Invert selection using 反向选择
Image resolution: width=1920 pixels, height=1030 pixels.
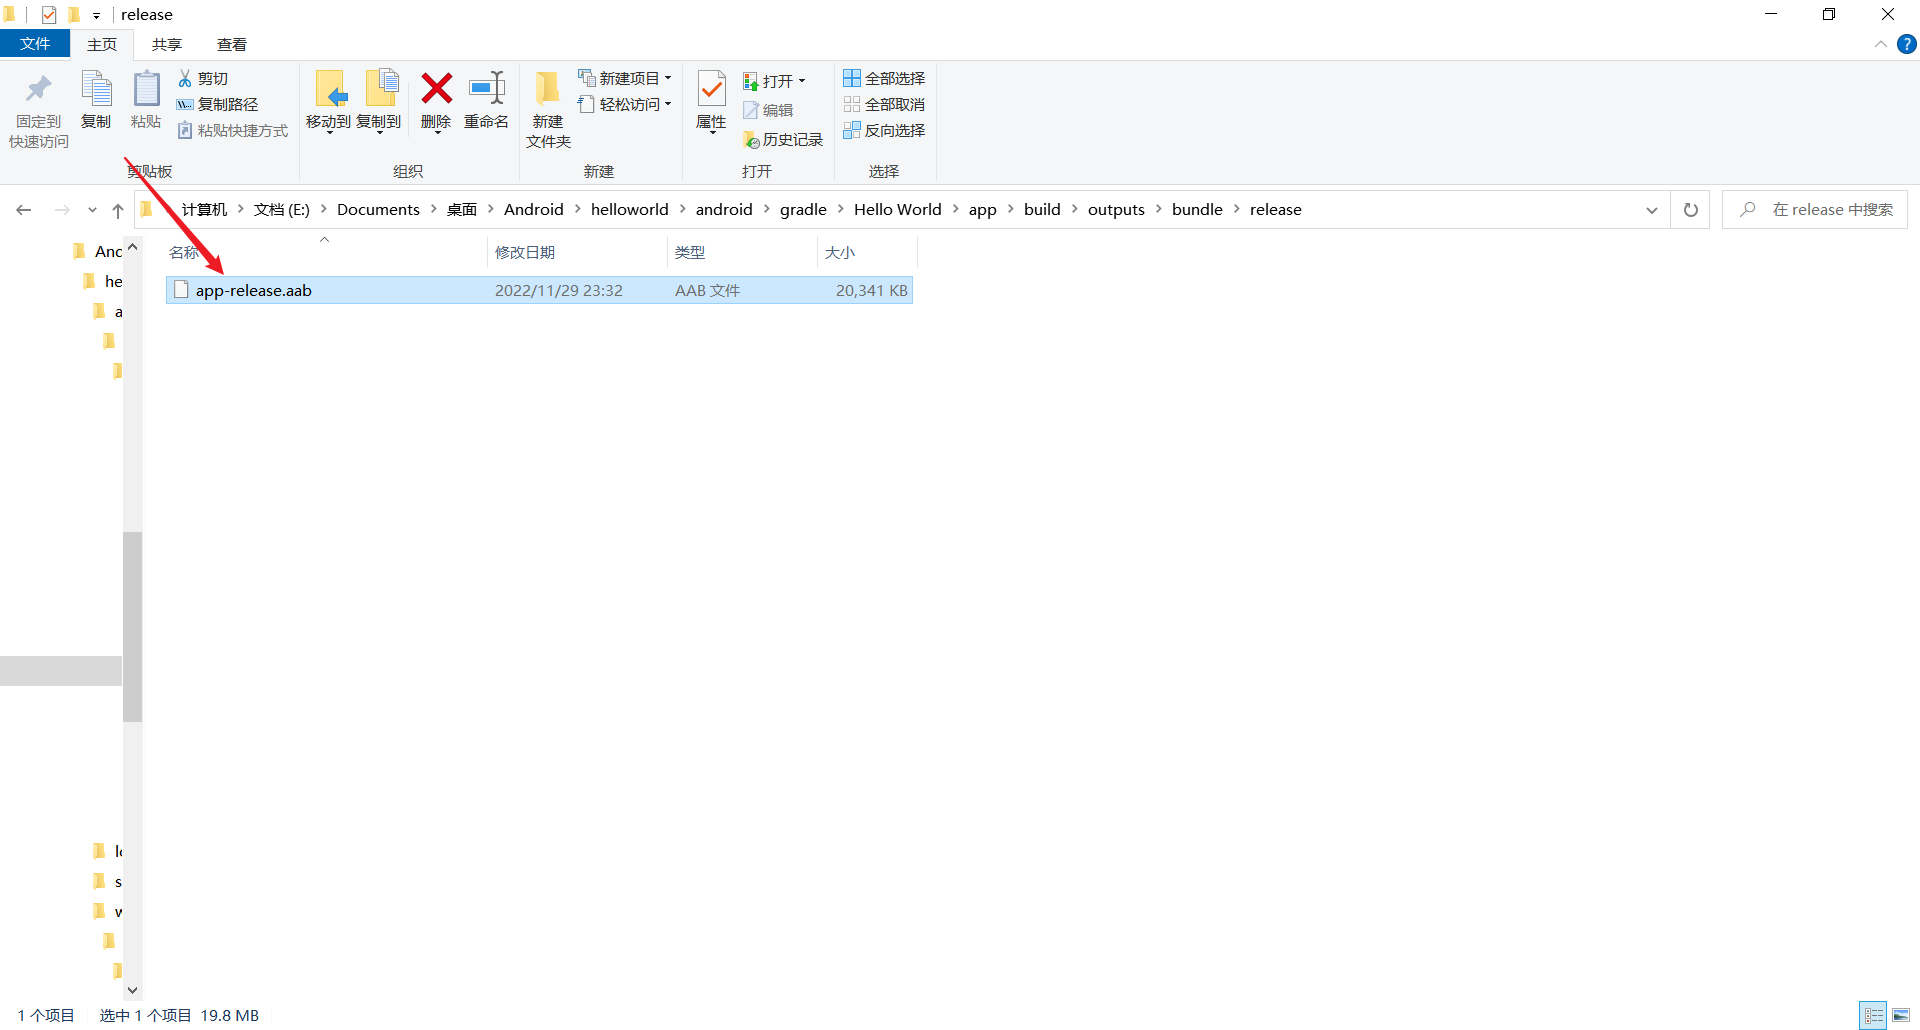(x=884, y=130)
